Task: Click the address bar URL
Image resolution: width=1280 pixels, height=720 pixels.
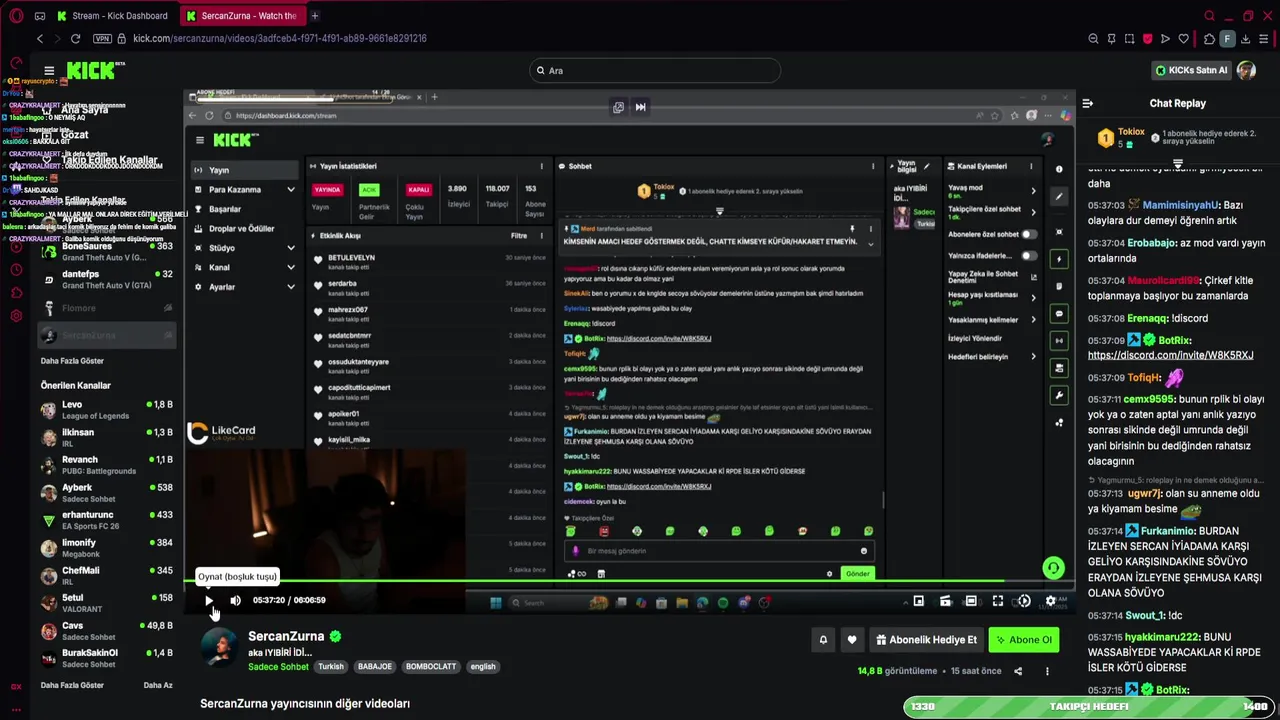Action: [x=280, y=38]
